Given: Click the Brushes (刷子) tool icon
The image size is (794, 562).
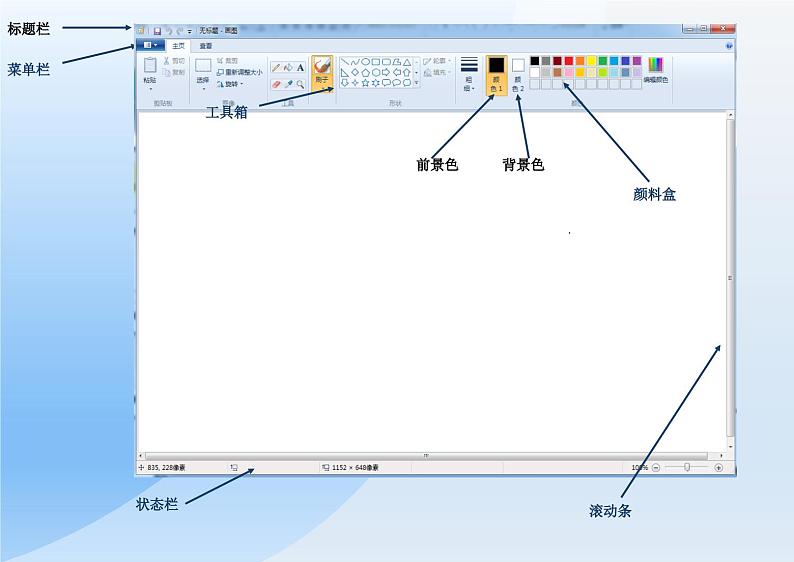Looking at the screenshot, I should coord(322,65).
